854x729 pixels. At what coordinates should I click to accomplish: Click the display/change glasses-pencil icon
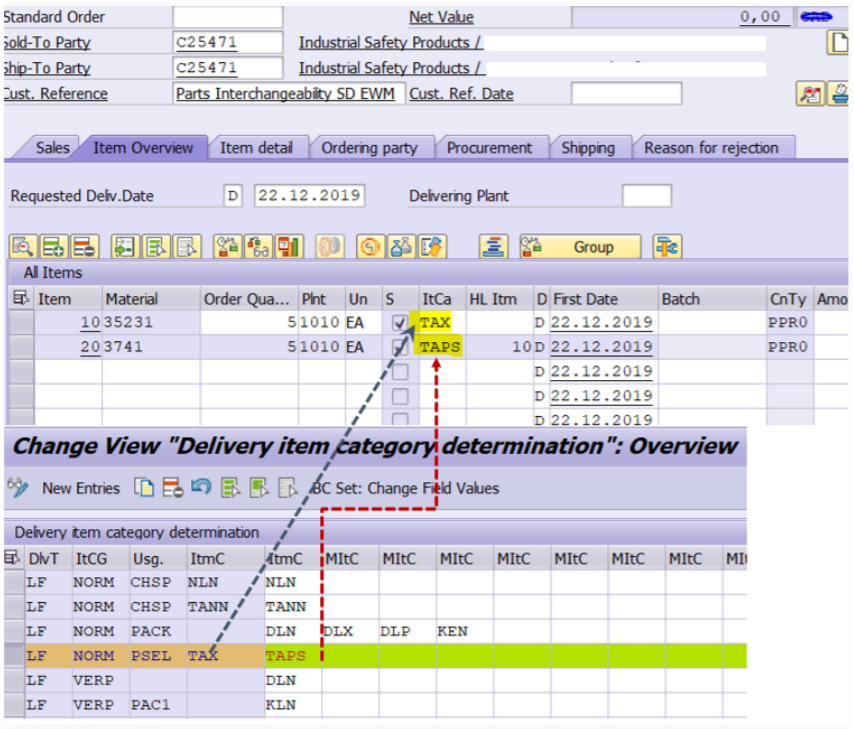[18, 488]
